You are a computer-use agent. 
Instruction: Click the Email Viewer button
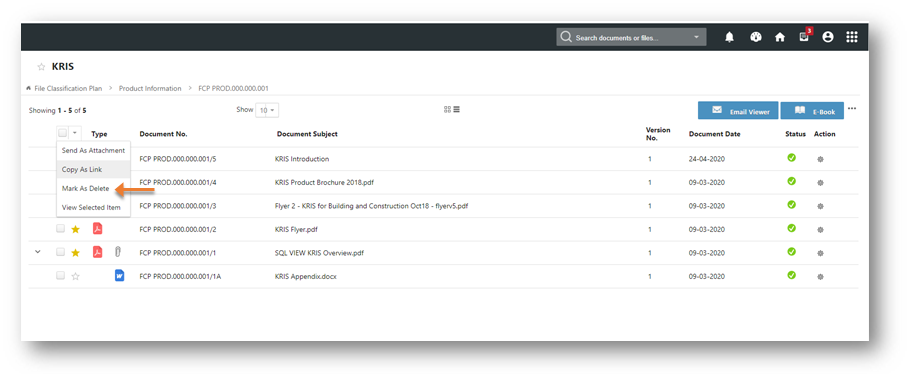click(738, 111)
